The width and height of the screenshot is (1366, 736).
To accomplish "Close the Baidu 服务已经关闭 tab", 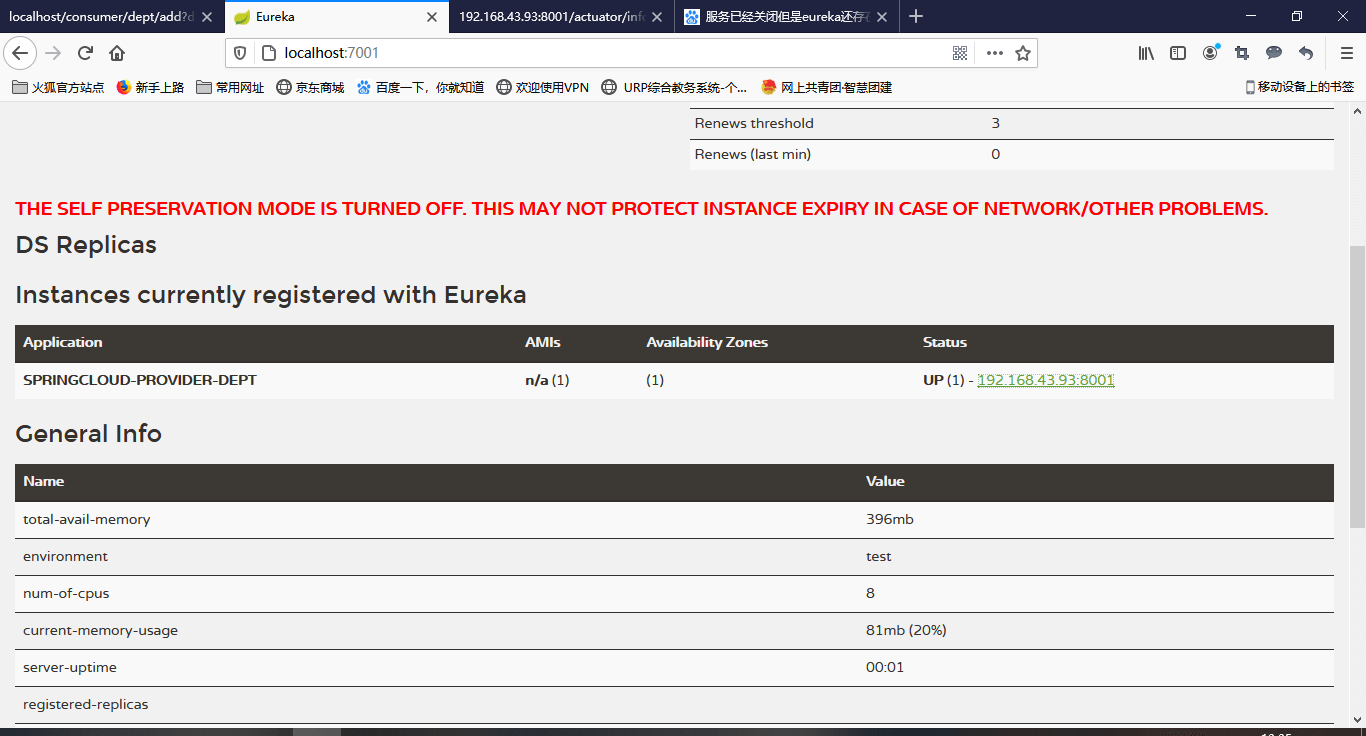I will coord(881,17).
